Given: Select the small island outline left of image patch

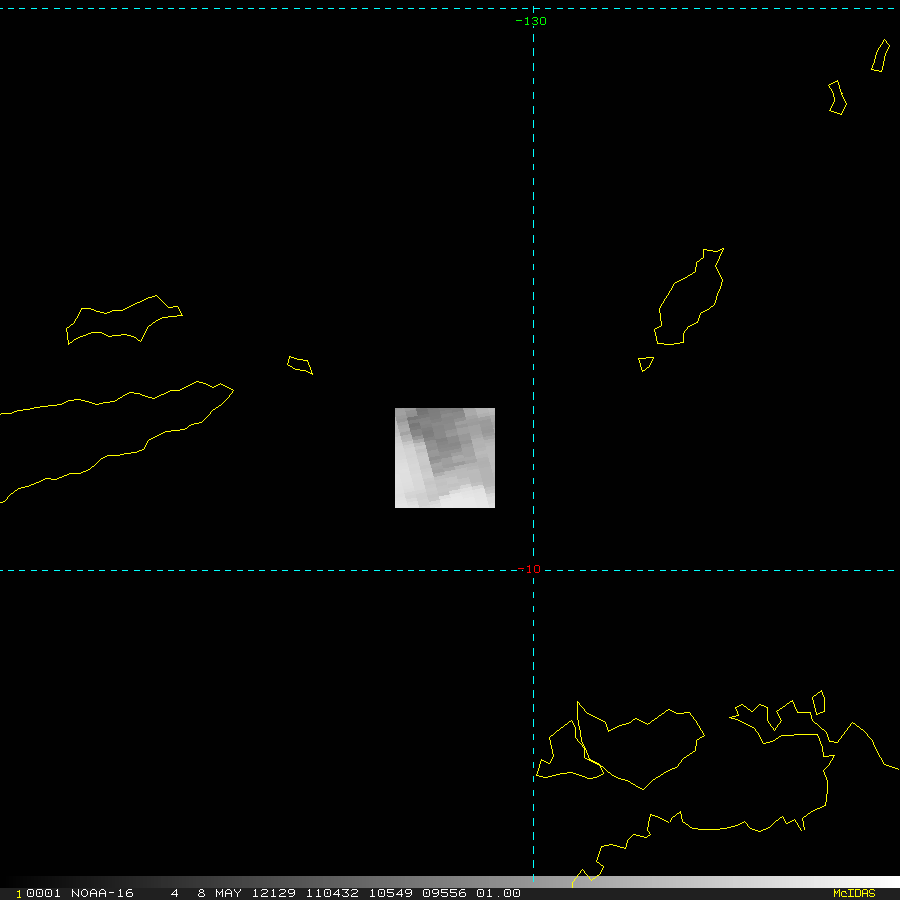Looking at the screenshot, I should pyautogui.click(x=299, y=365).
